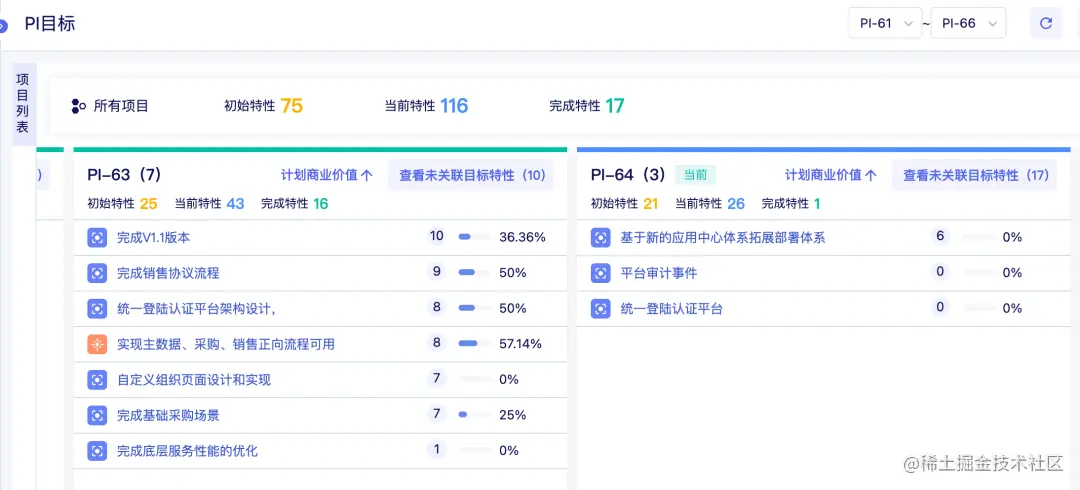
Task: Click the 25% progress bar
Action: tap(474, 414)
